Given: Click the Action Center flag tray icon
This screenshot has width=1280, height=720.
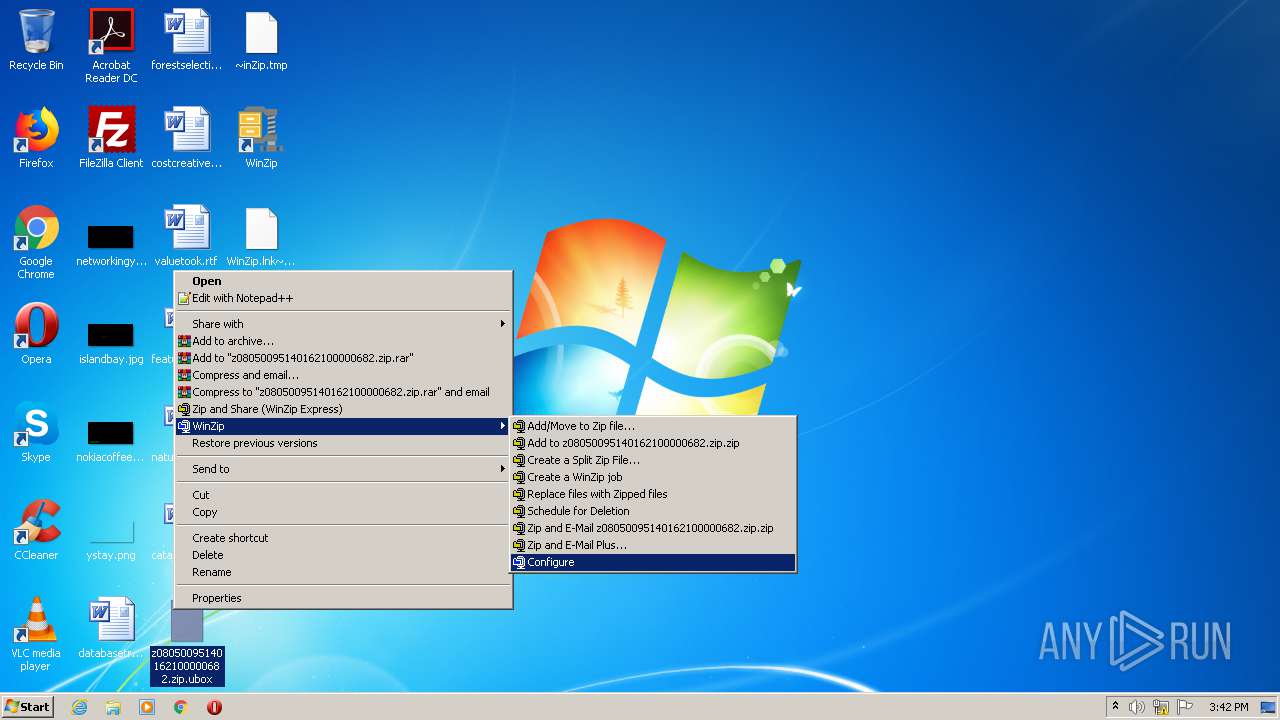Looking at the screenshot, I should 1184,707.
